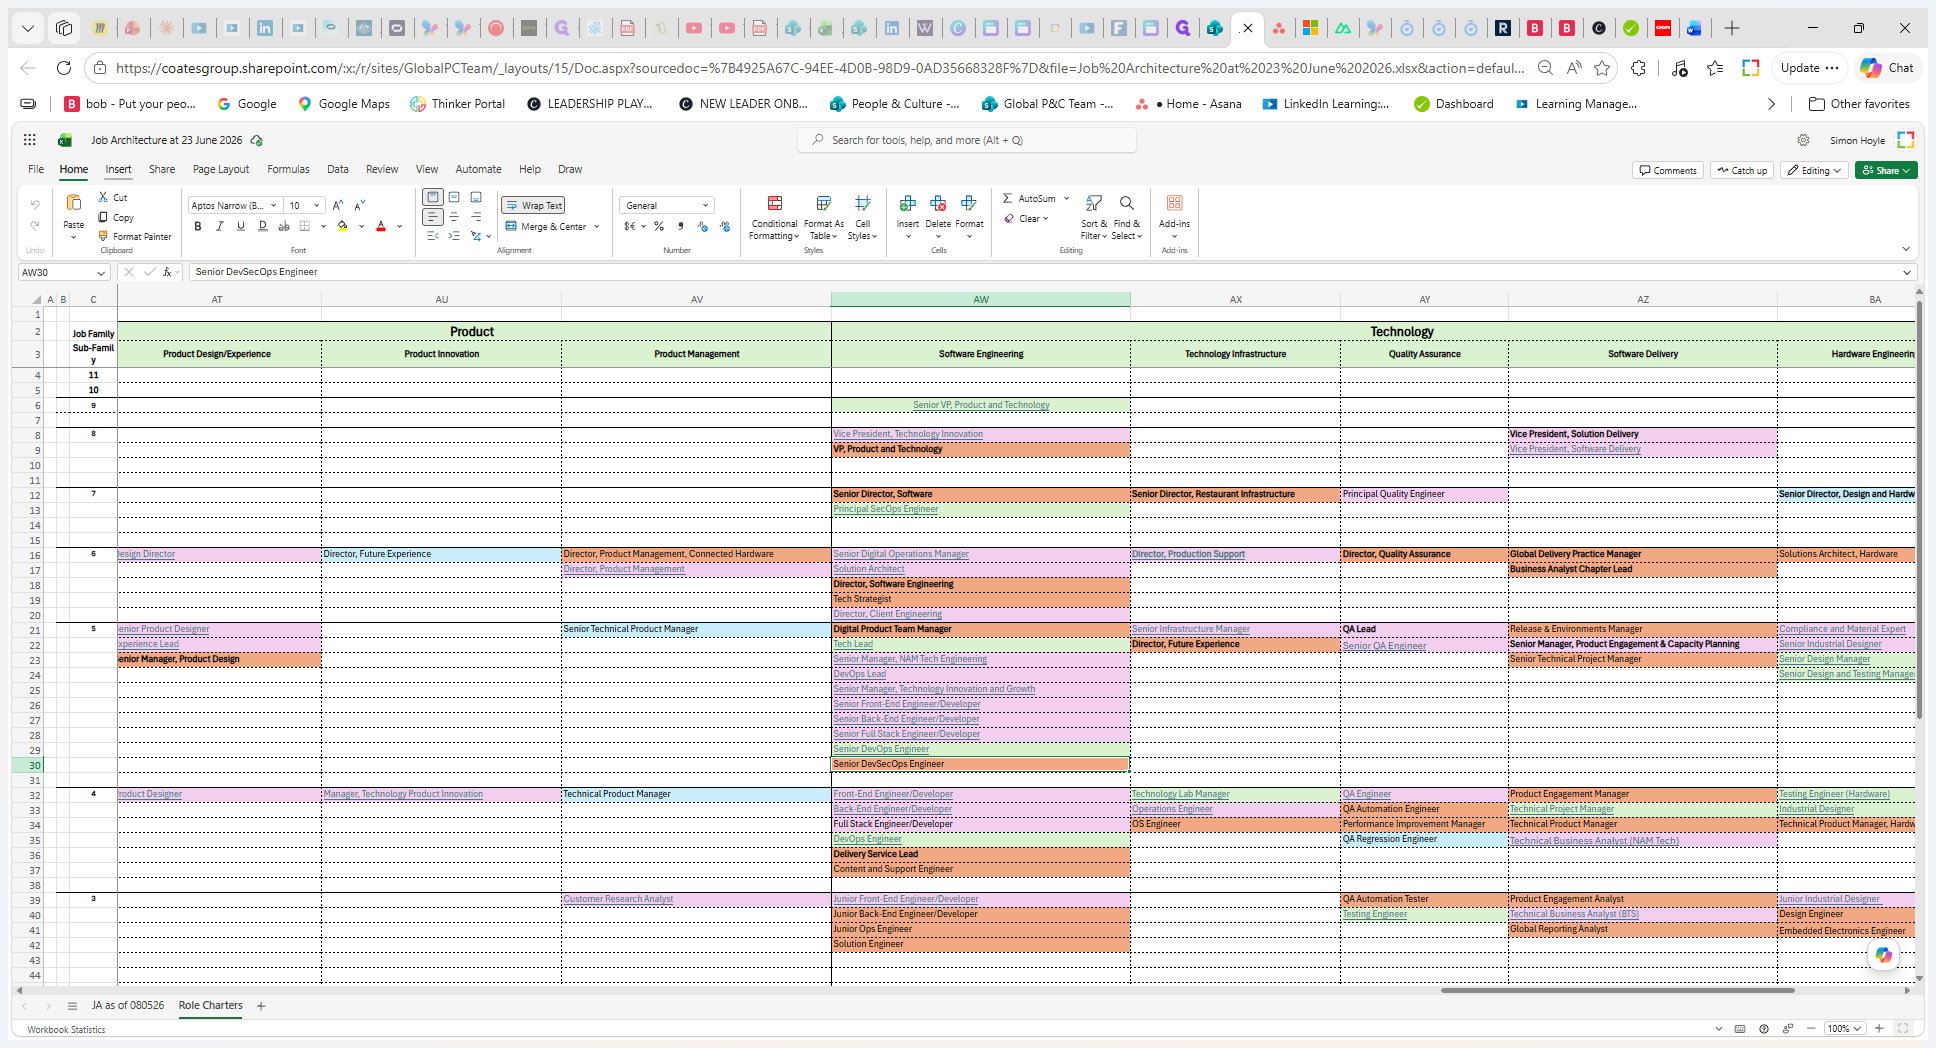Image resolution: width=1936 pixels, height=1048 pixels.
Task: Click the Increase Font Size icon
Action: (338, 205)
